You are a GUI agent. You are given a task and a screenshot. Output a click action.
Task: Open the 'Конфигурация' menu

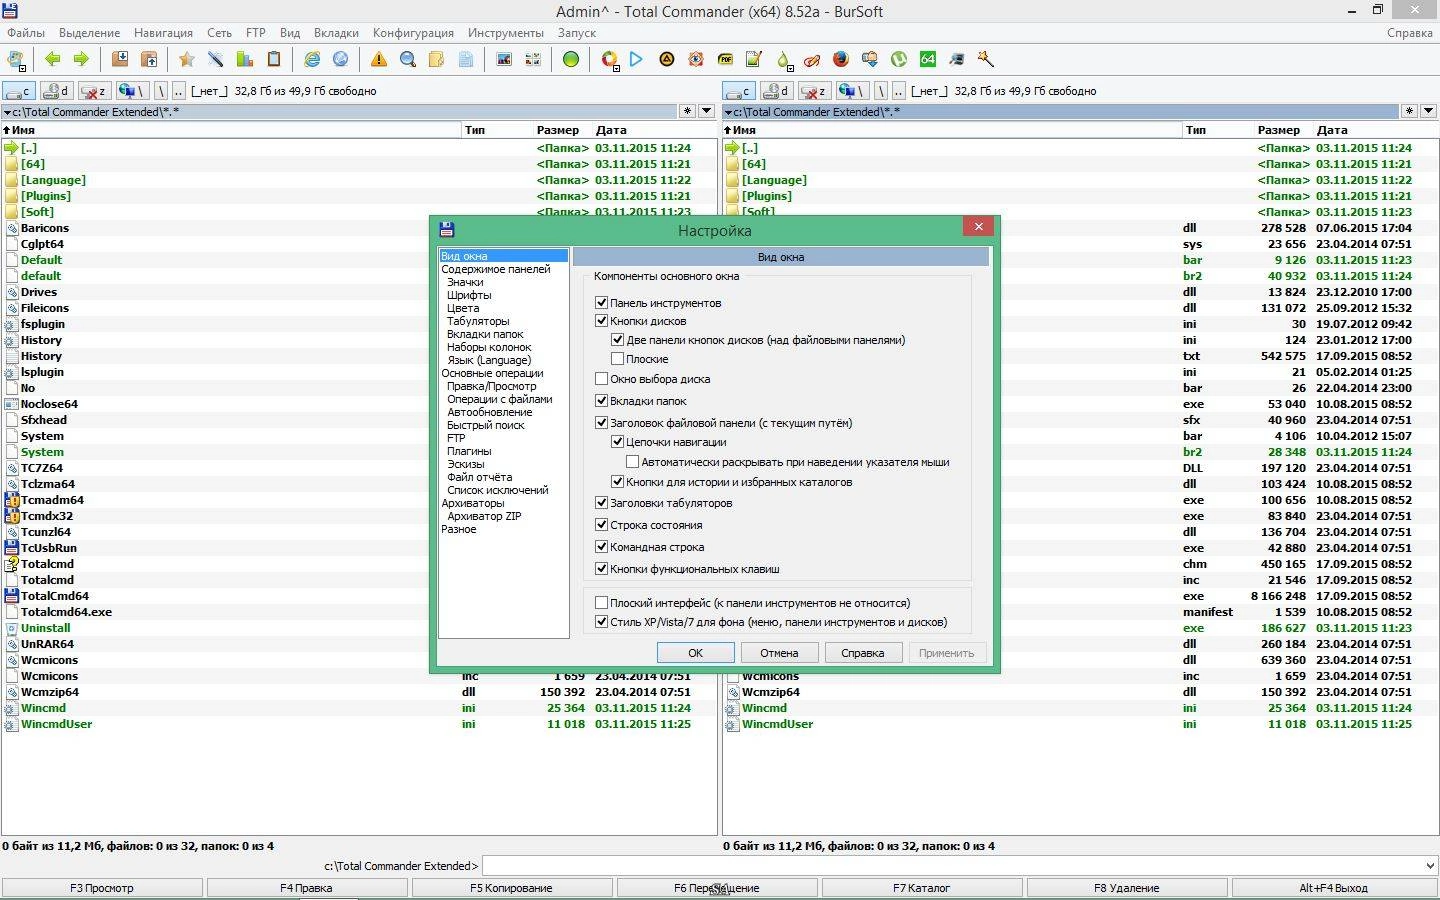tap(413, 33)
